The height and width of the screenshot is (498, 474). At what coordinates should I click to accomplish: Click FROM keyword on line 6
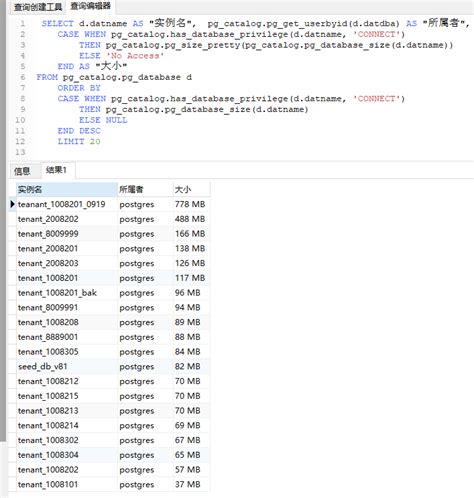tap(47, 77)
